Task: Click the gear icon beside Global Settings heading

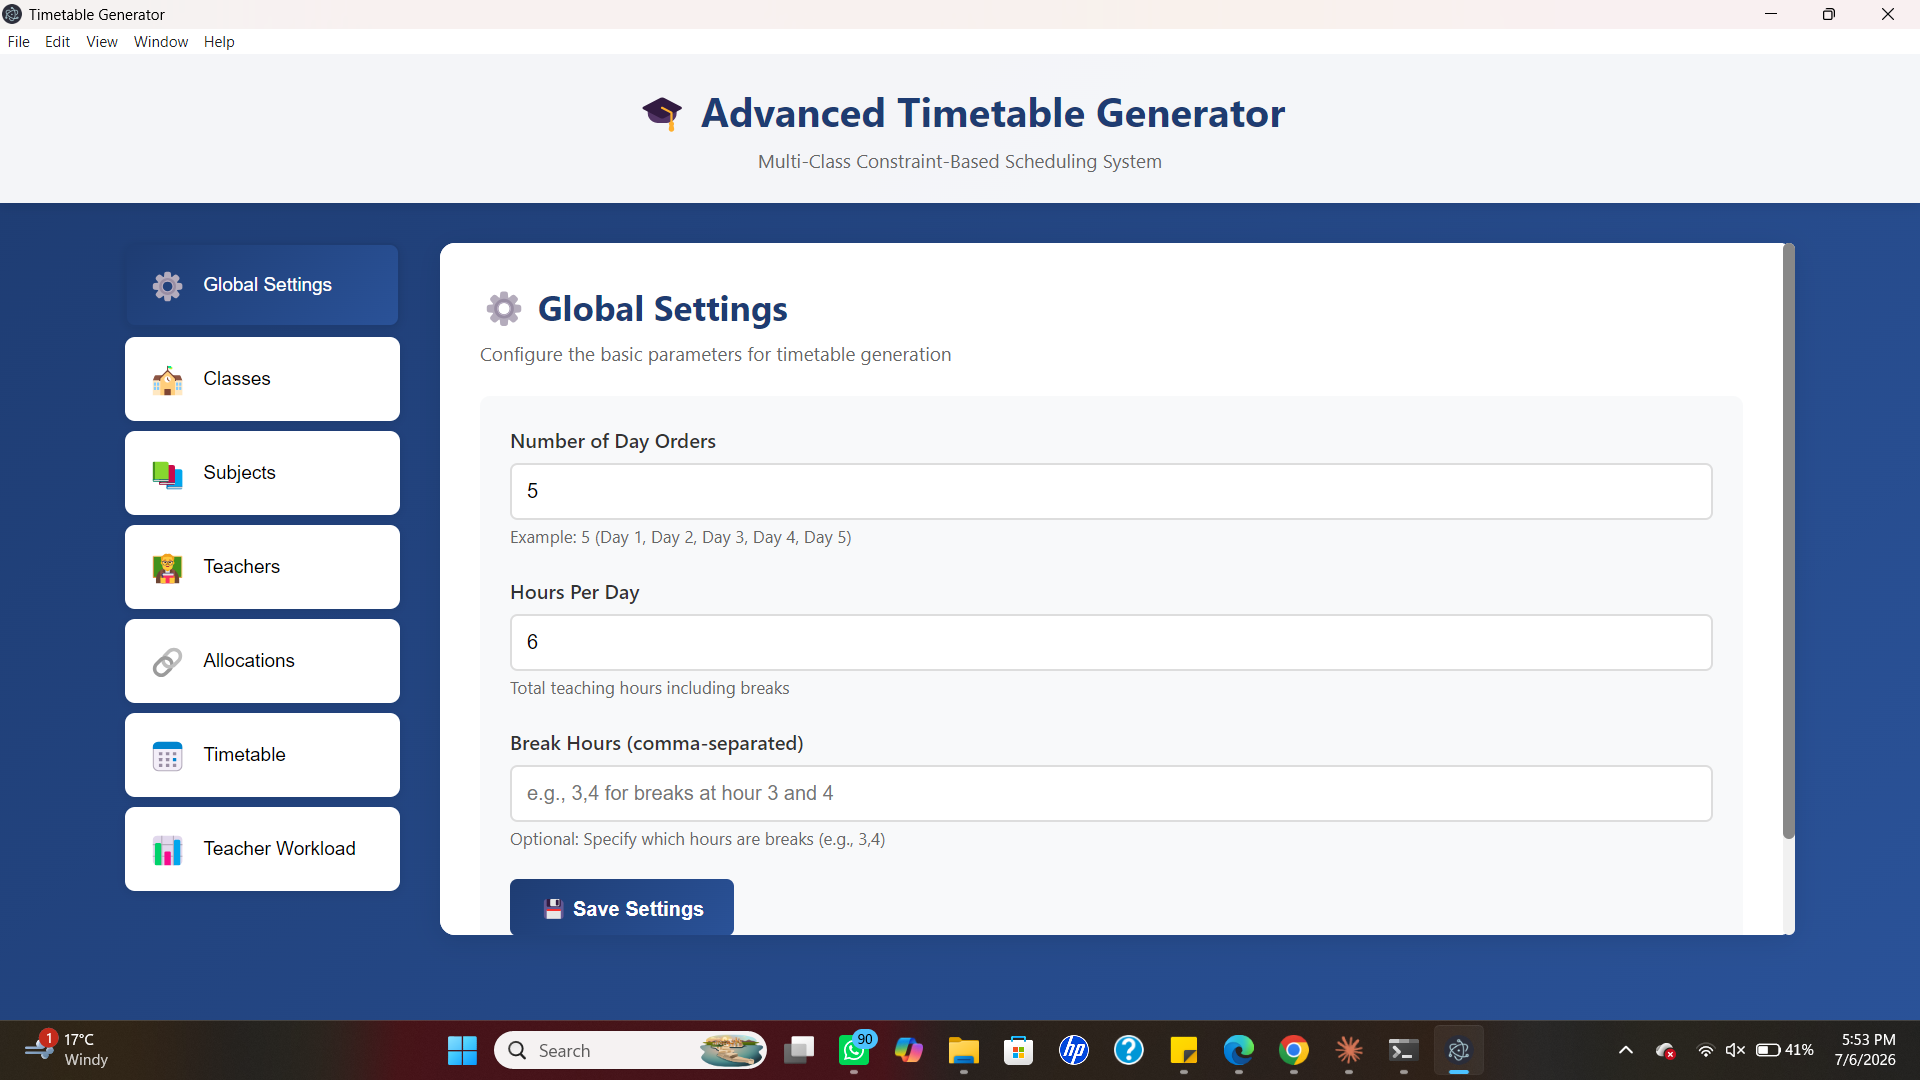Action: 504,309
